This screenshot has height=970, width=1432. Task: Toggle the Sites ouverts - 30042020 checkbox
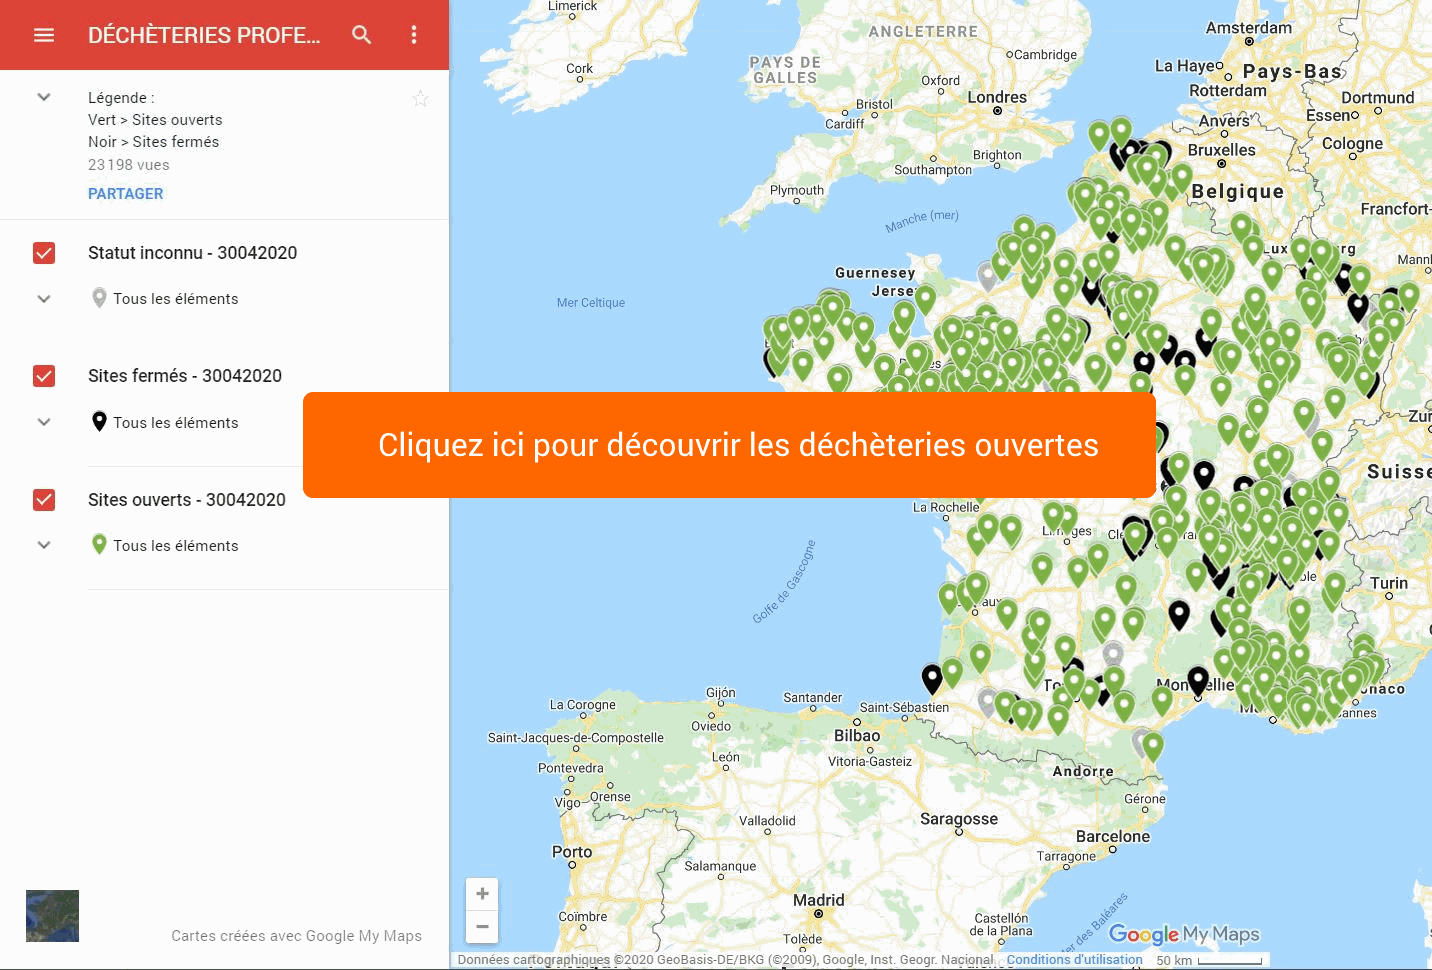[44, 500]
